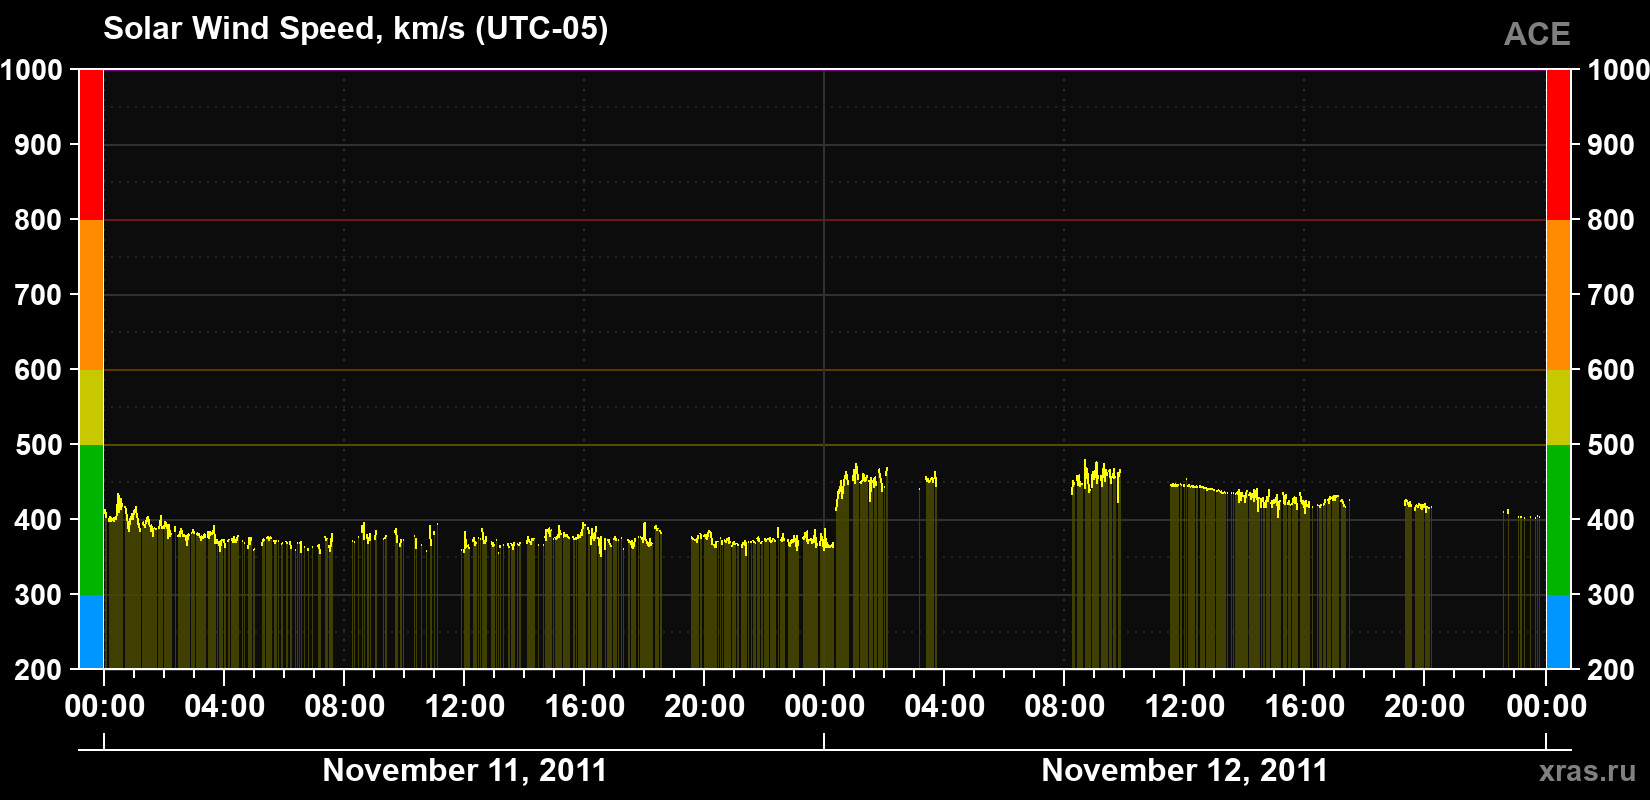Open the xras.ru source link
Screen dimensions: 1650x800
tap(1588, 771)
